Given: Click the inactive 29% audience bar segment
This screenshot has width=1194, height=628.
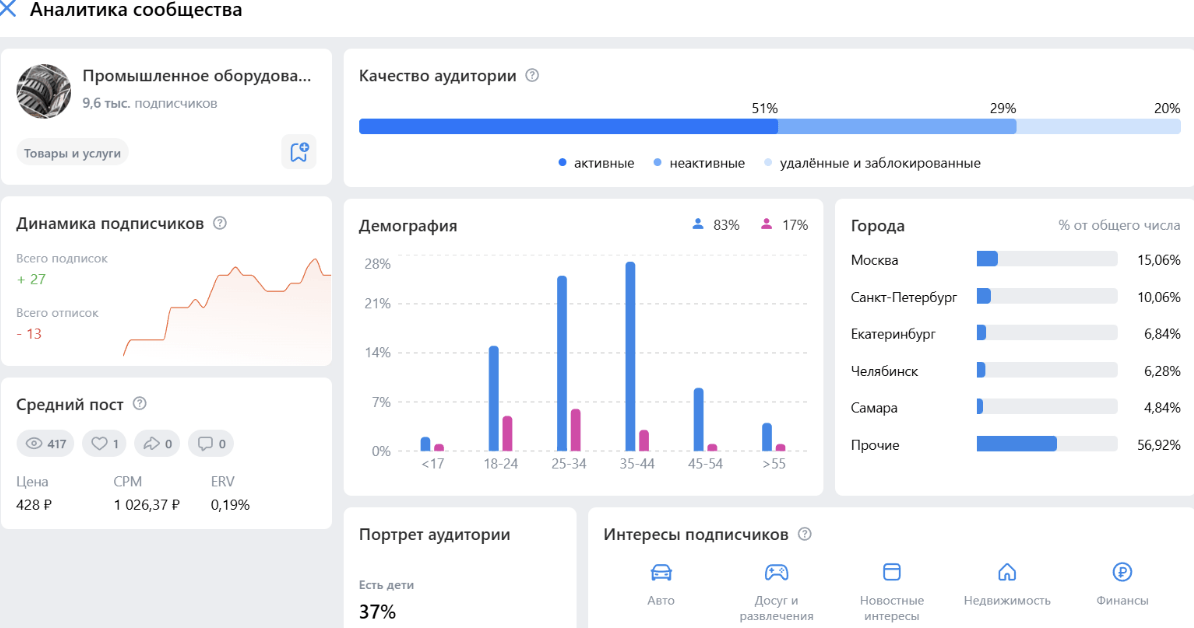Looking at the screenshot, I should click(897, 126).
